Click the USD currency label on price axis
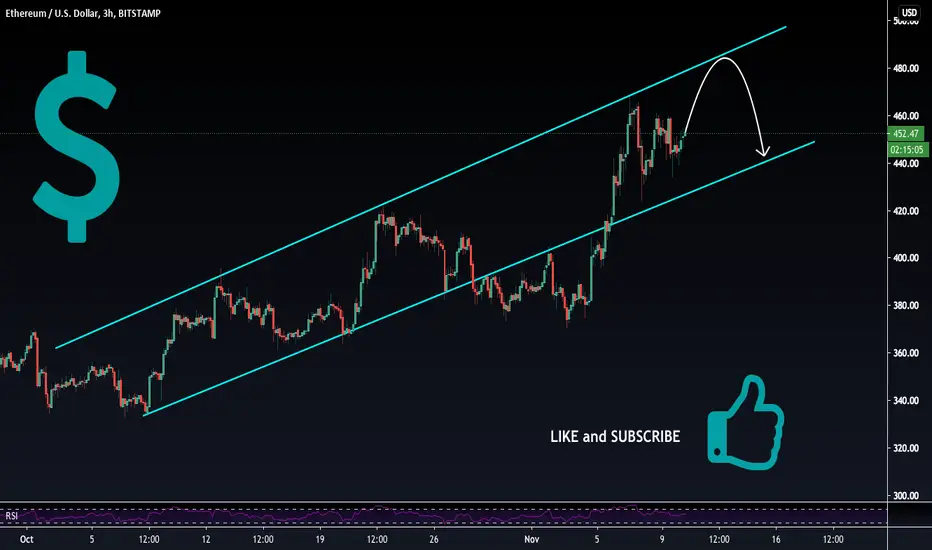Screen dimensions: 932x550 tap(909, 12)
